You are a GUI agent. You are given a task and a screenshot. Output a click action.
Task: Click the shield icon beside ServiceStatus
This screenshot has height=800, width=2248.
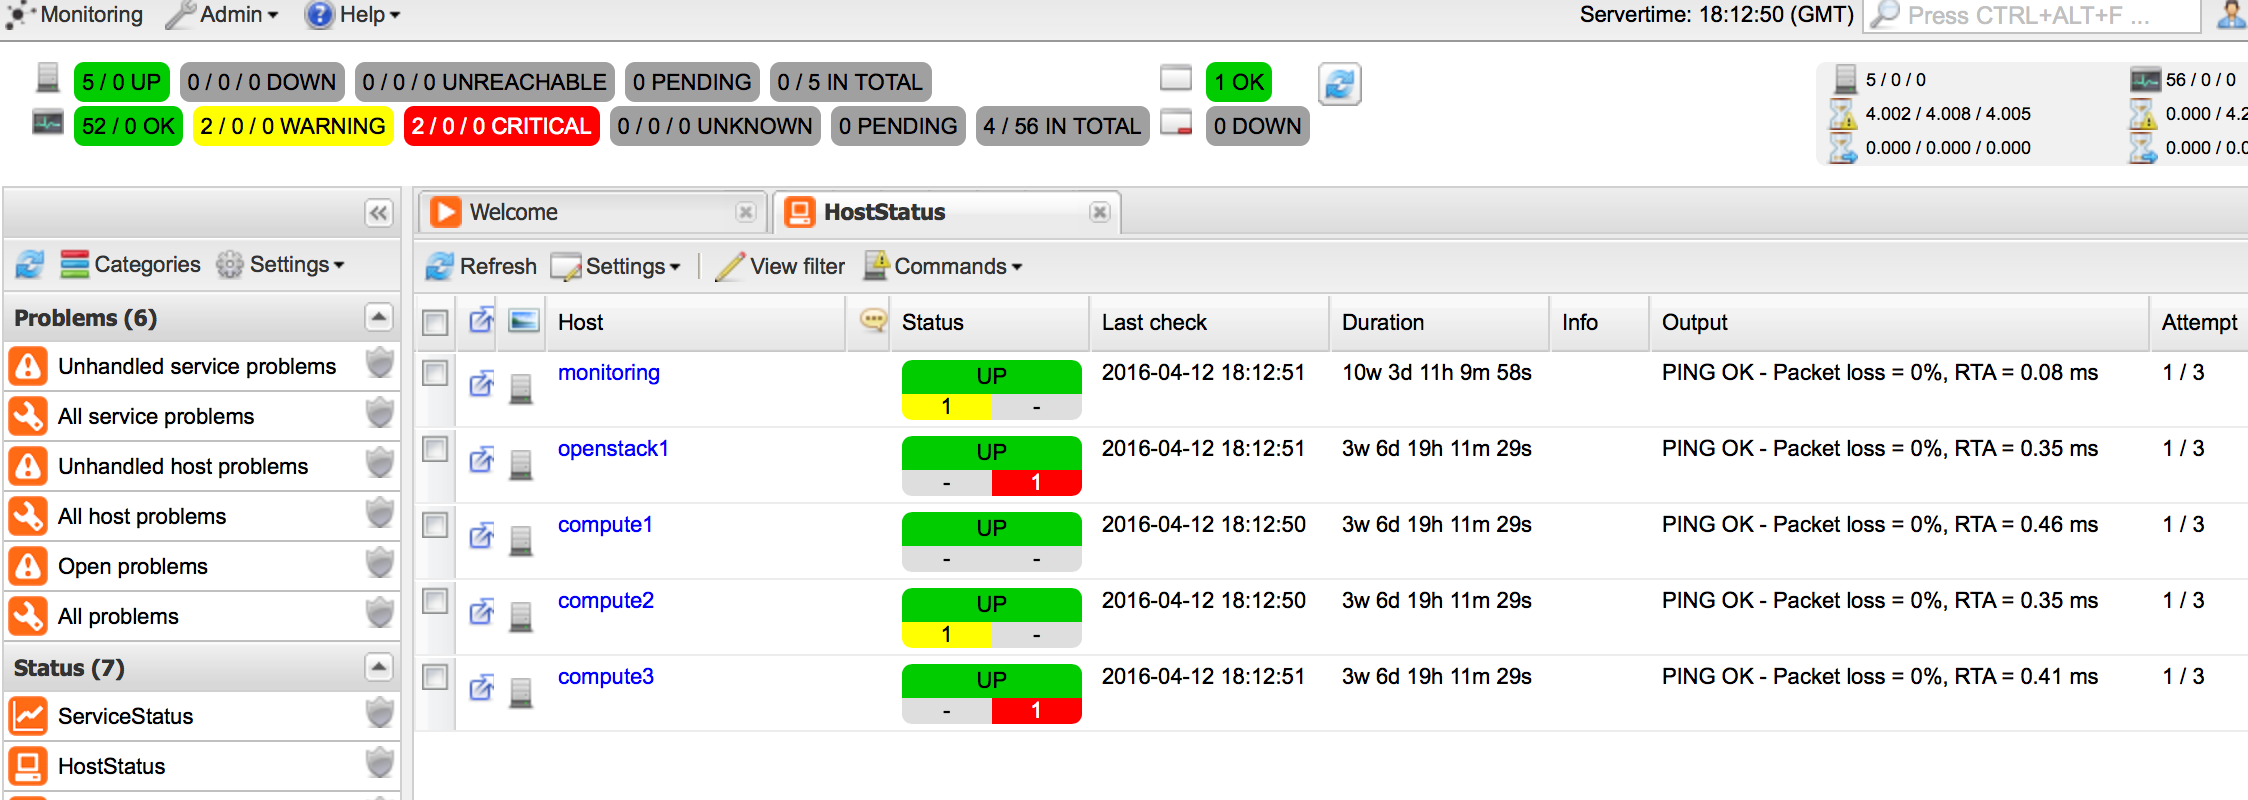tap(379, 713)
